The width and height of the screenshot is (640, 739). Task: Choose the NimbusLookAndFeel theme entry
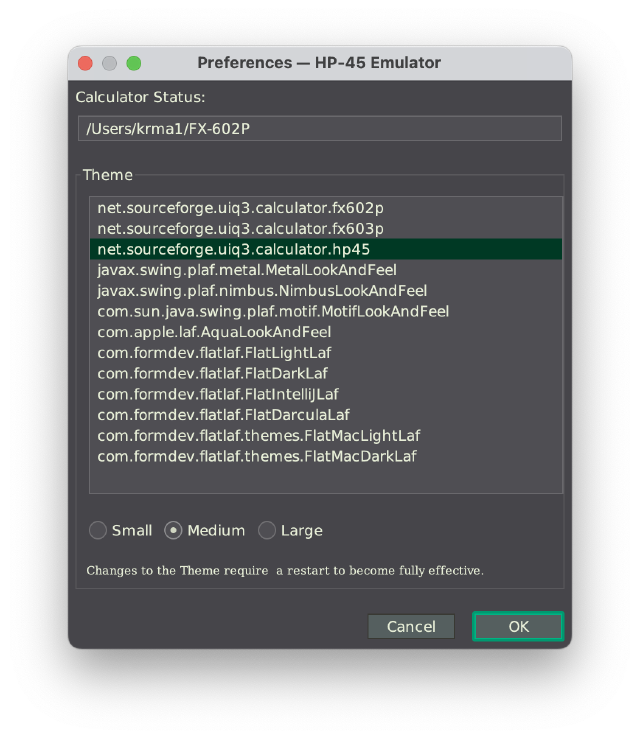coord(326,291)
